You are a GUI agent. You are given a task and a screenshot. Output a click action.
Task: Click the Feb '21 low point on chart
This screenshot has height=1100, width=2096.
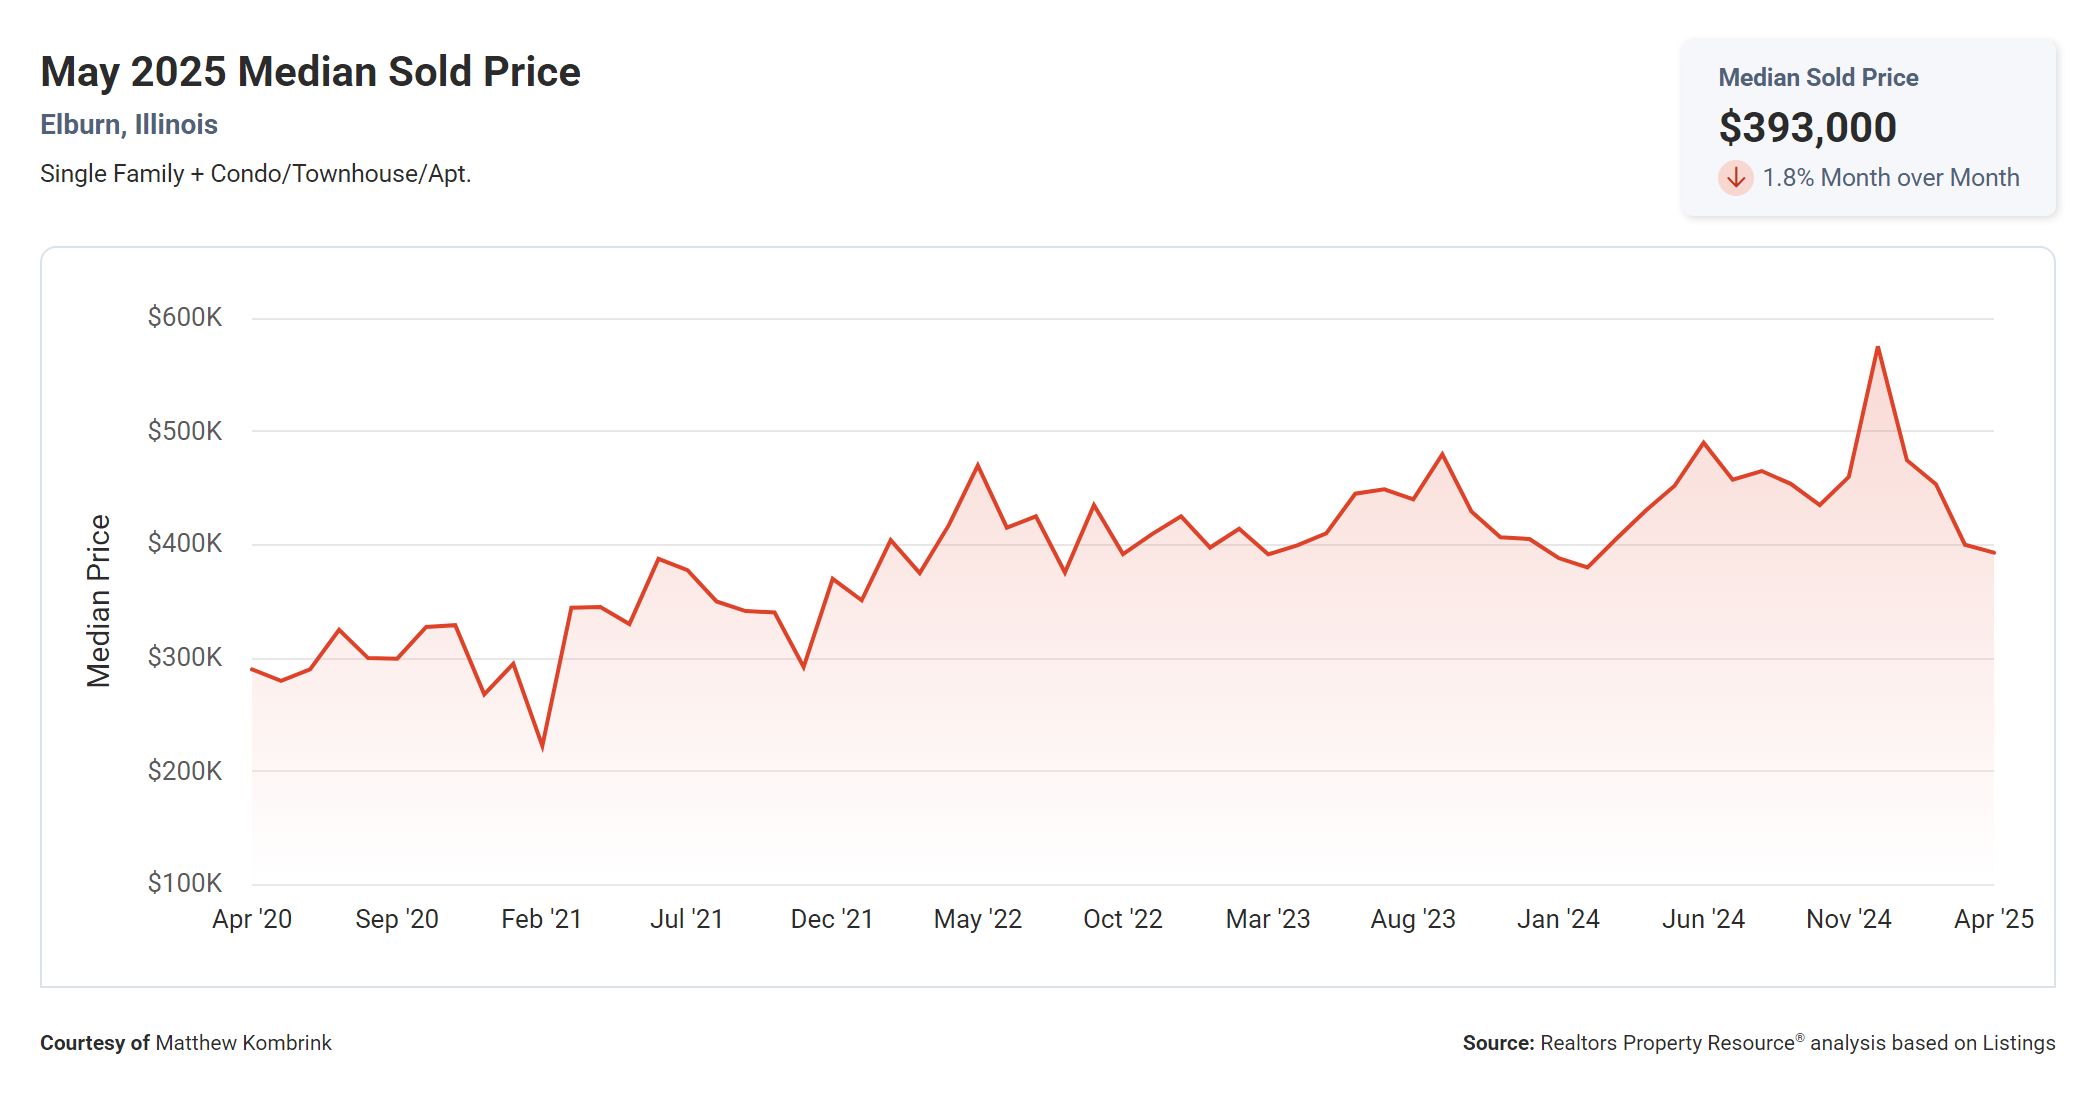[542, 746]
